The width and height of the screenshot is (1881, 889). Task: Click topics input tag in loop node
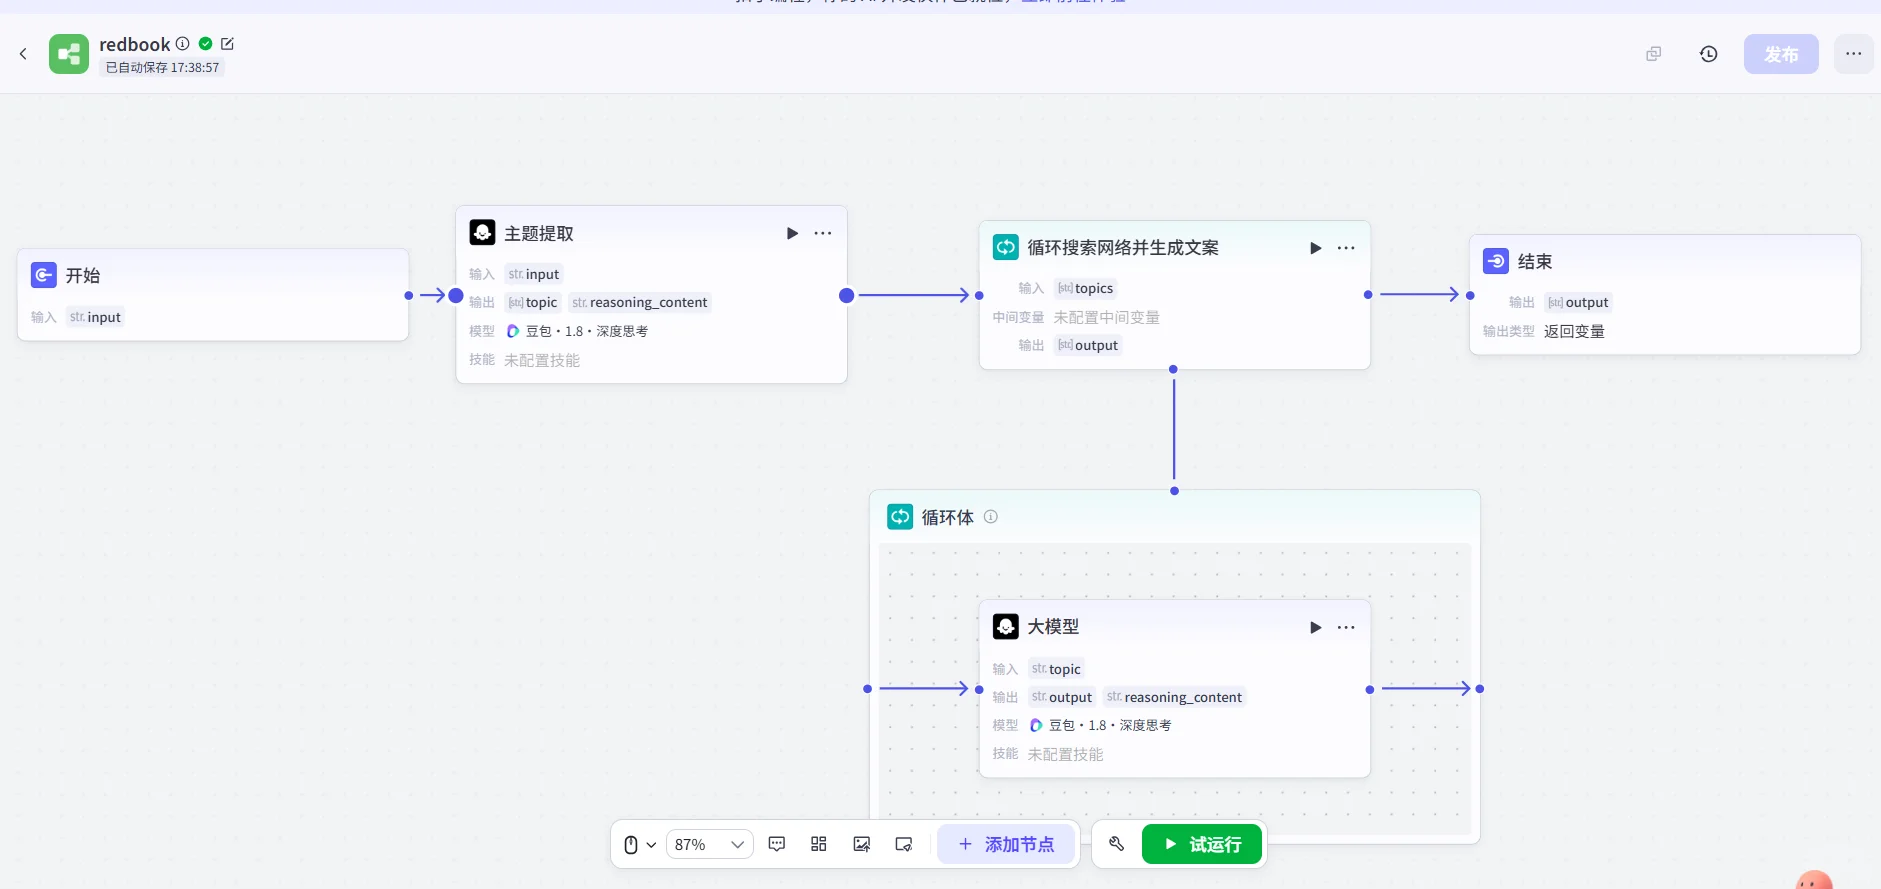click(x=1086, y=288)
